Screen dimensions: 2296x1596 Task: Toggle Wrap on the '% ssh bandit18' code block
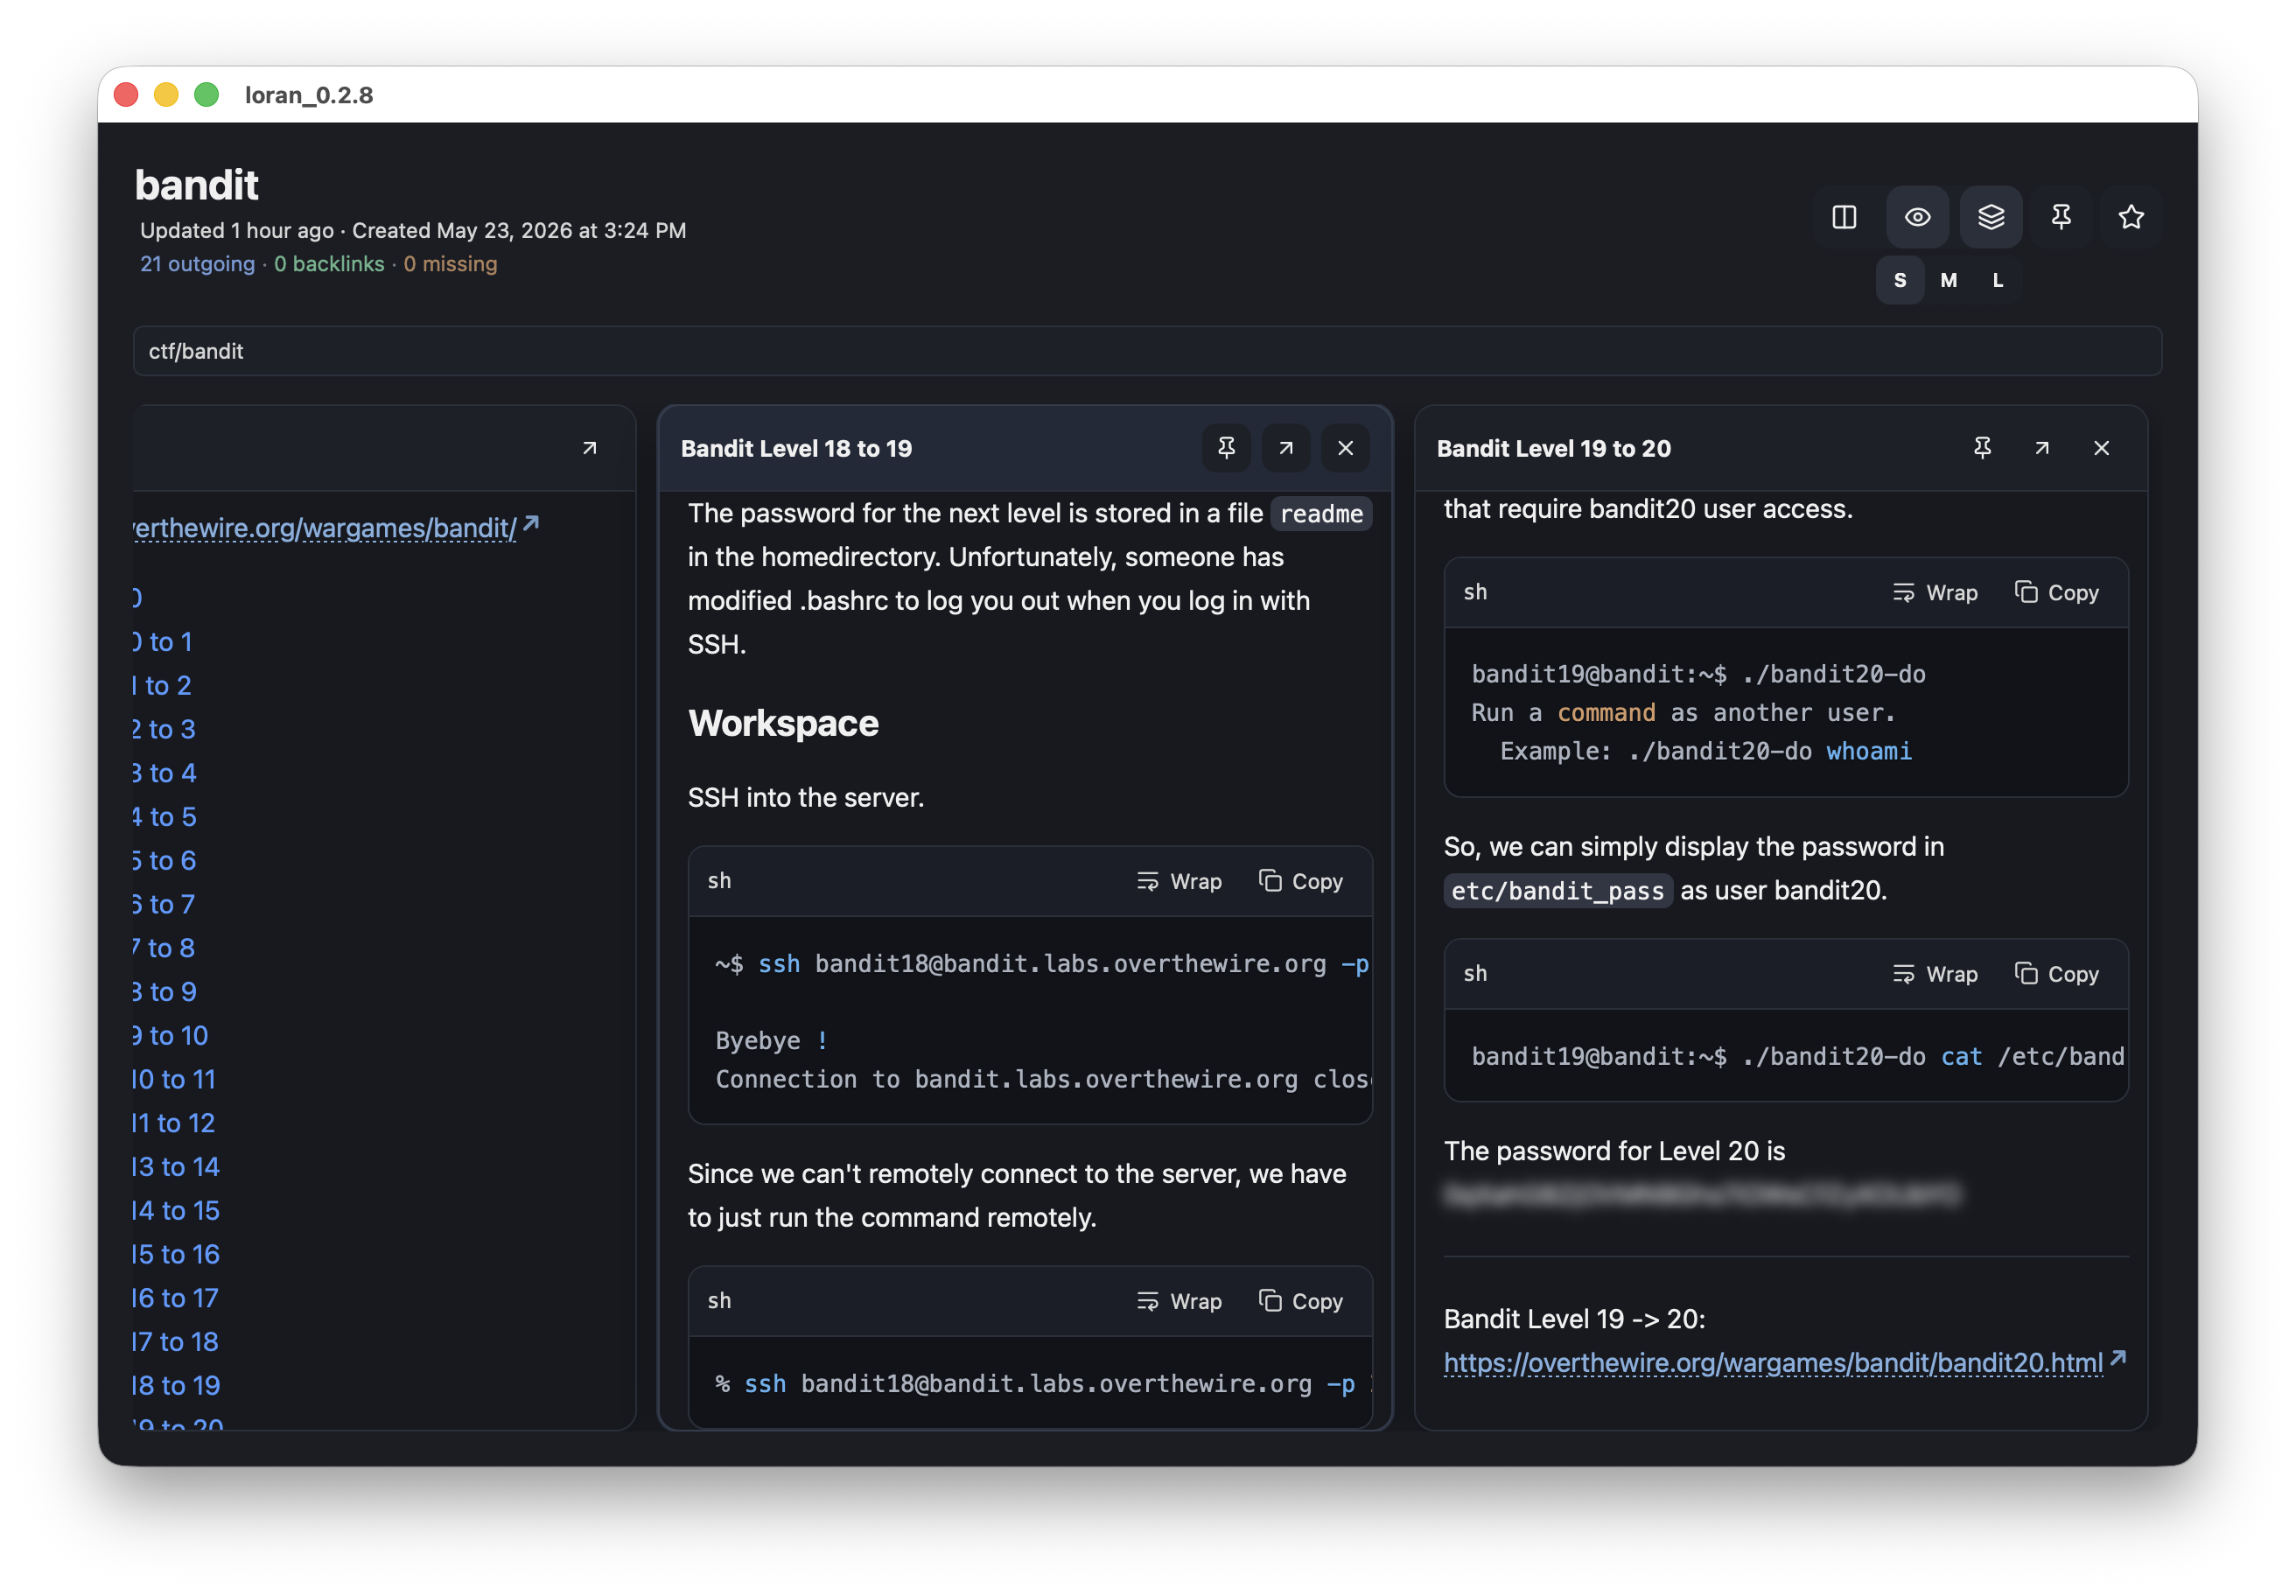pos(1179,1301)
